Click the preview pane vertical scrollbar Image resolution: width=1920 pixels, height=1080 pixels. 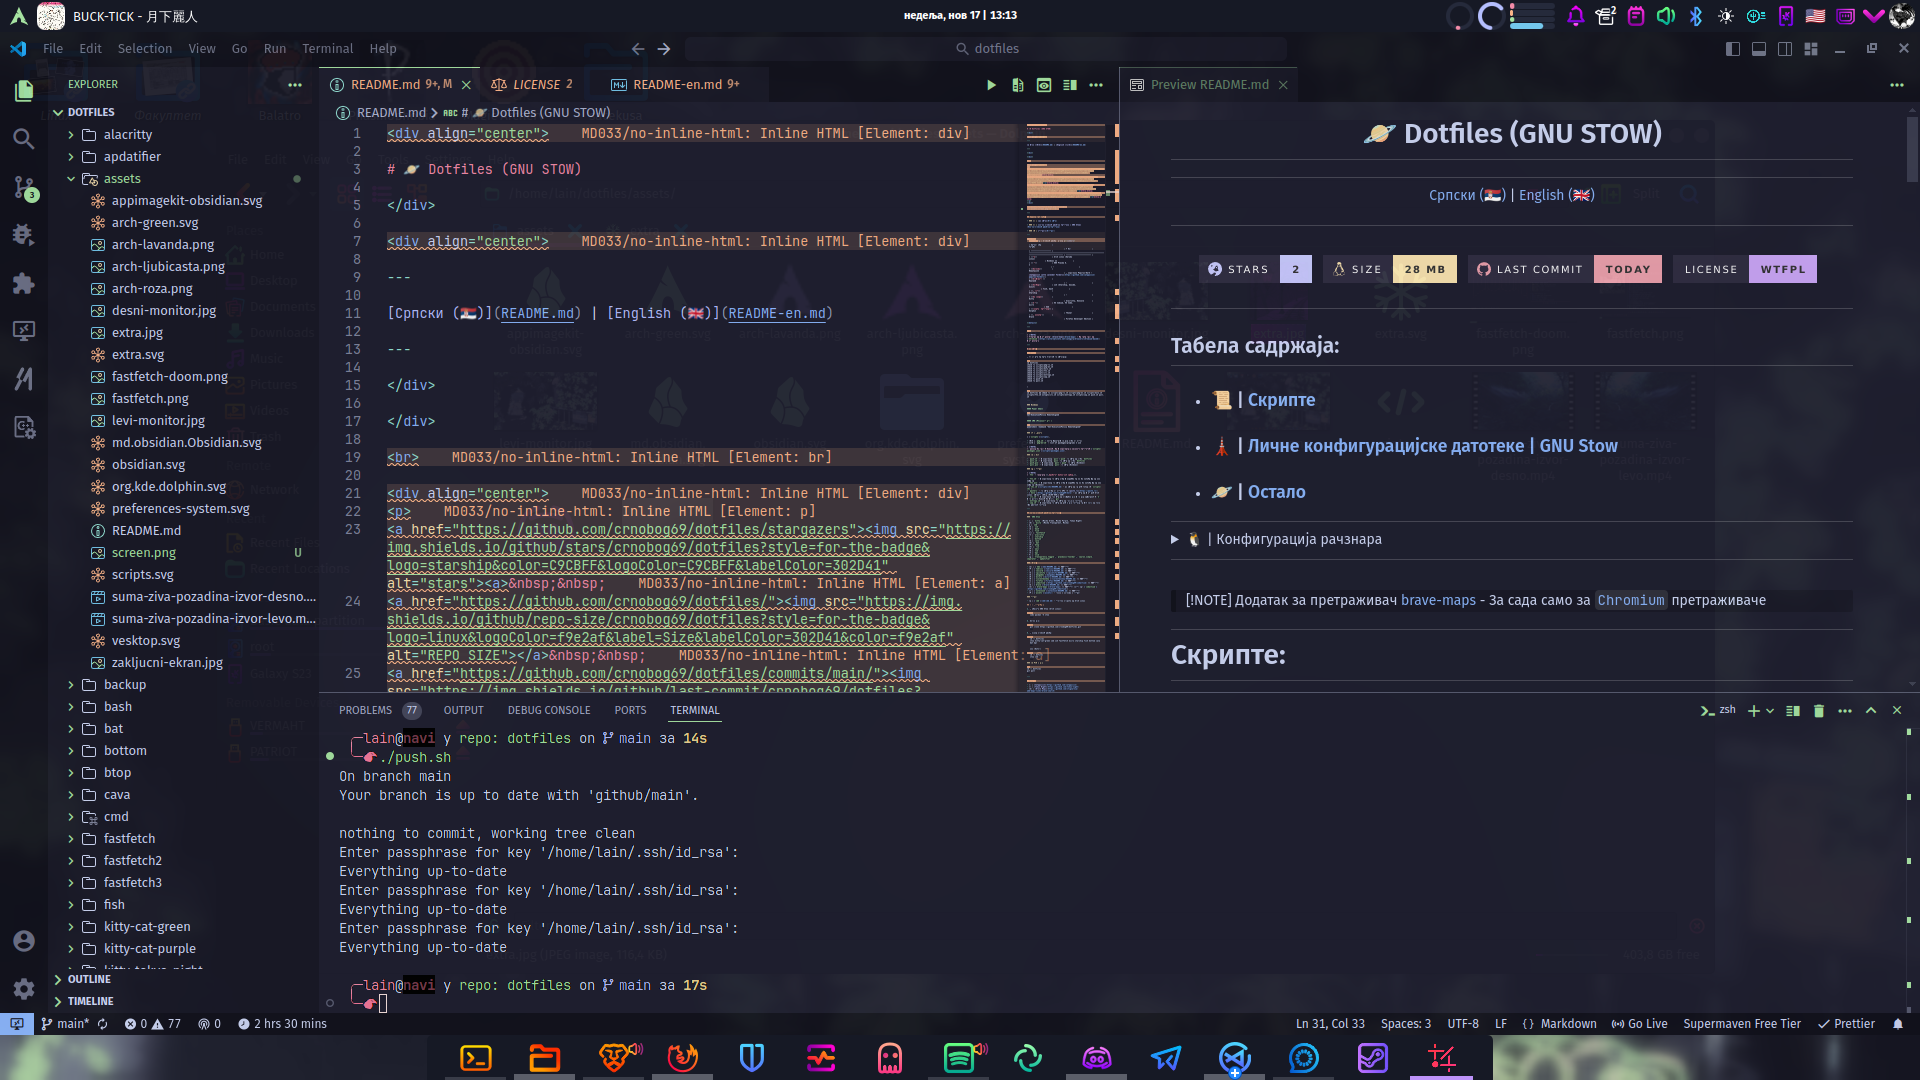pos(1912,150)
